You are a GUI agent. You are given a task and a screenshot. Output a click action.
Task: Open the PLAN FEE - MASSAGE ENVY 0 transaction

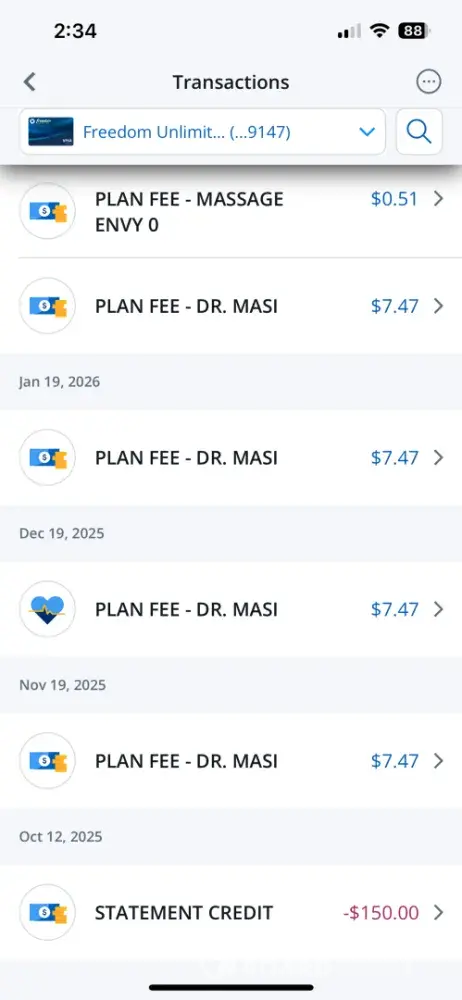pyautogui.click(x=231, y=211)
